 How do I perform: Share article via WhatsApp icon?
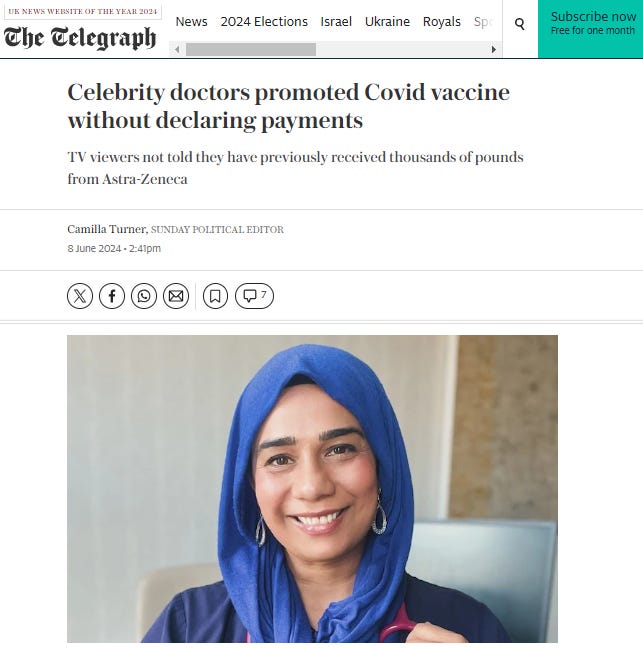[x=144, y=296]
